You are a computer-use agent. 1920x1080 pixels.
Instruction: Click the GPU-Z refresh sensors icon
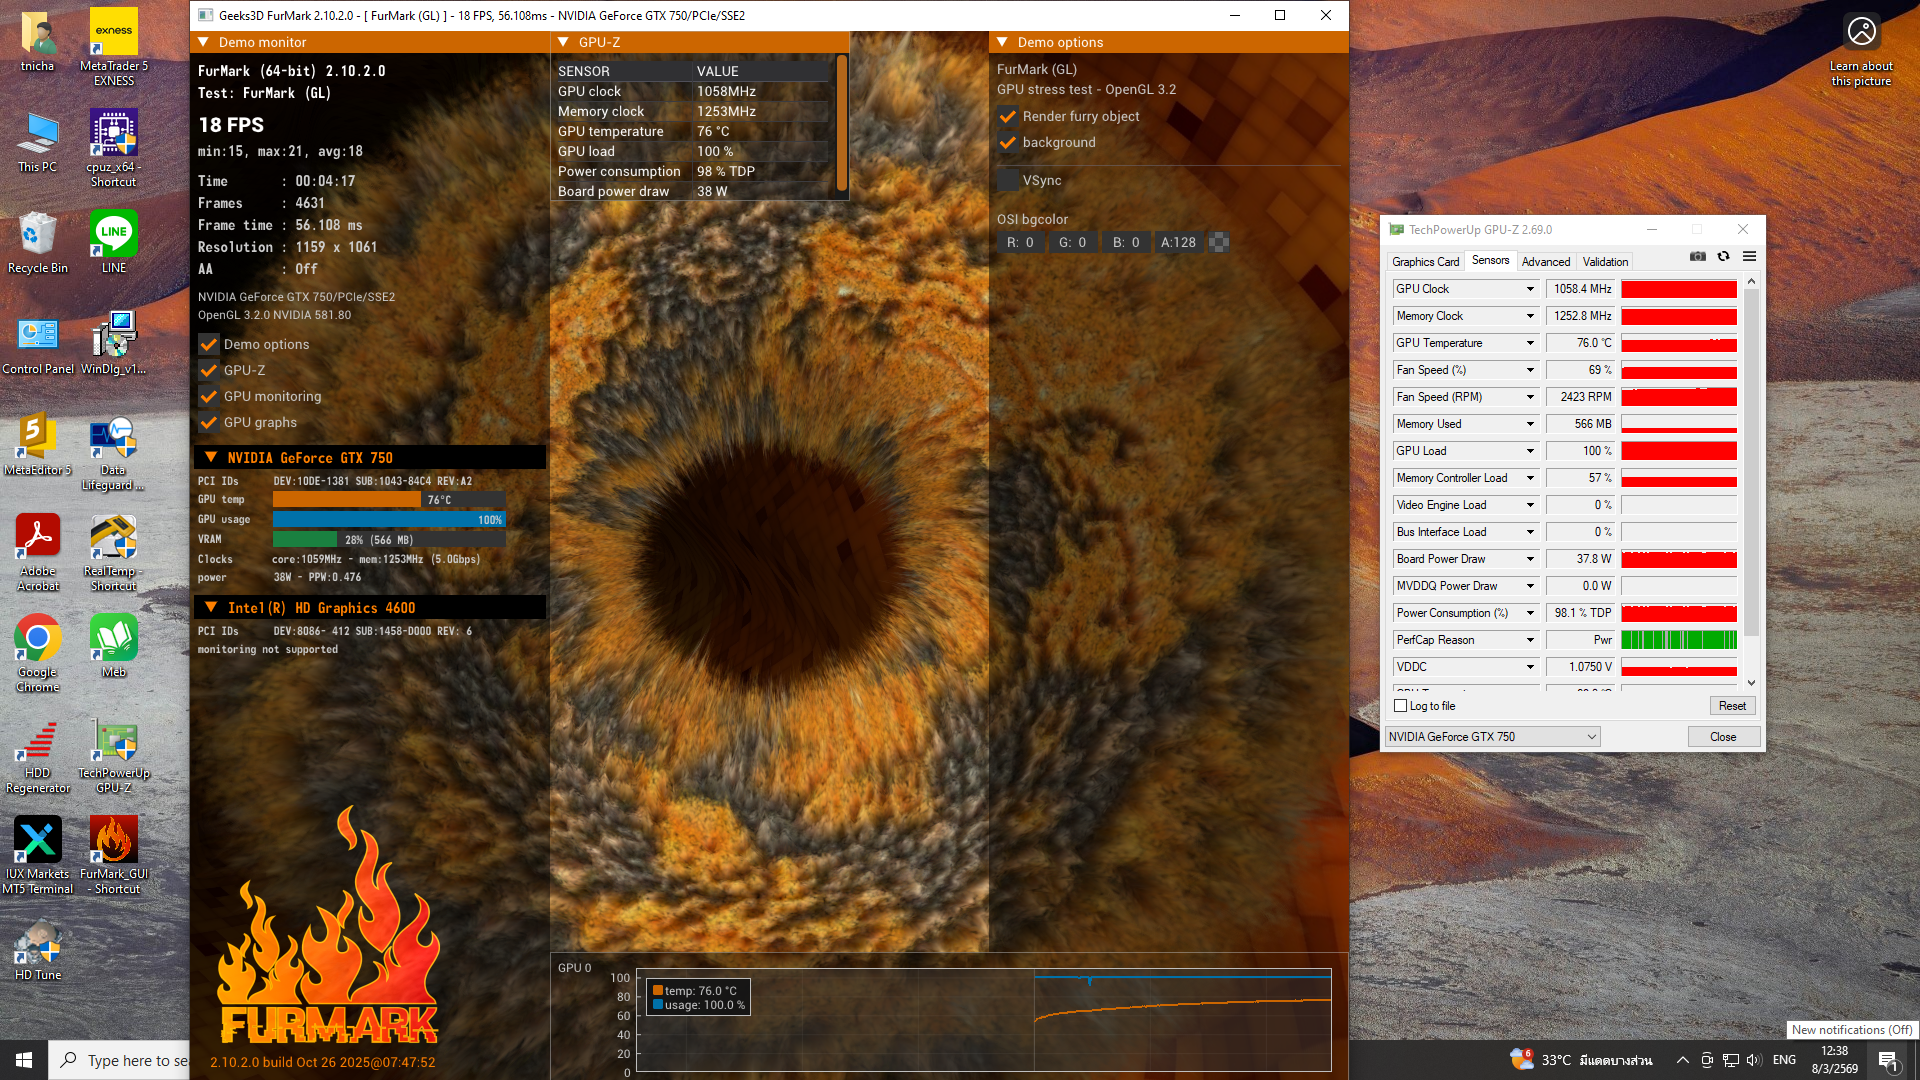[x=1723, y=257]
